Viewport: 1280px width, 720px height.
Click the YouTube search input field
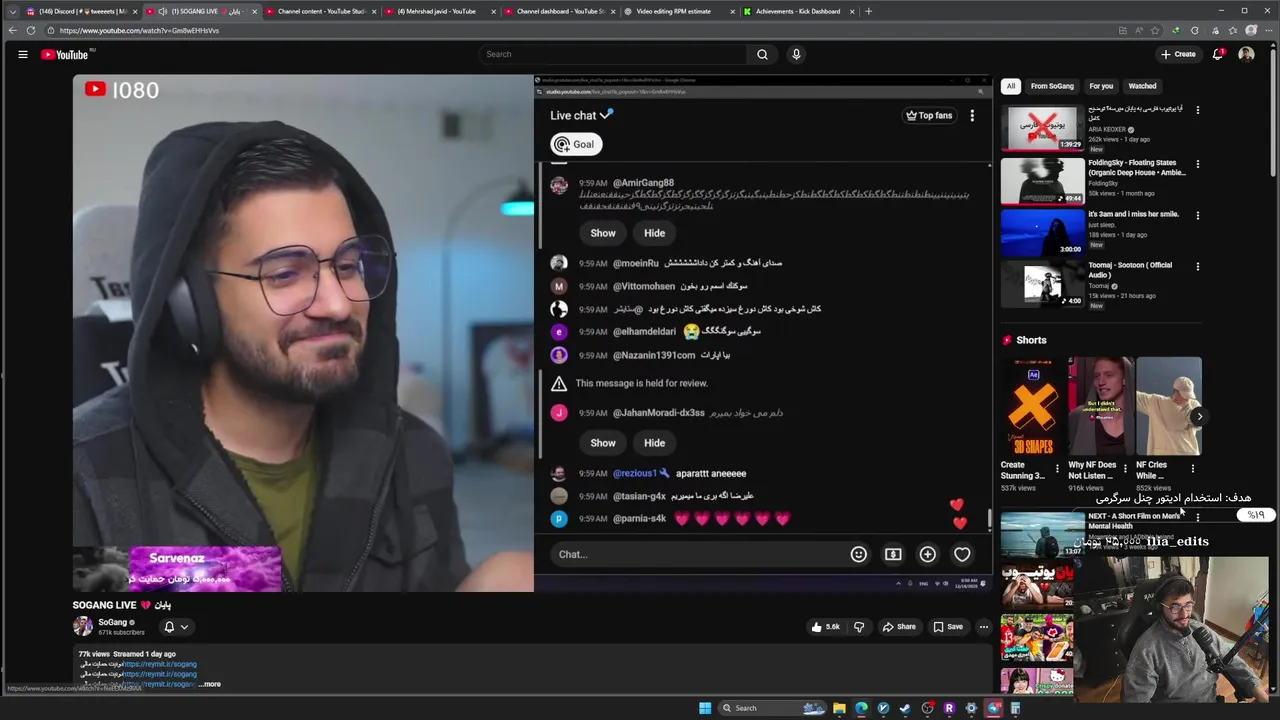click(x=612, y=54)
